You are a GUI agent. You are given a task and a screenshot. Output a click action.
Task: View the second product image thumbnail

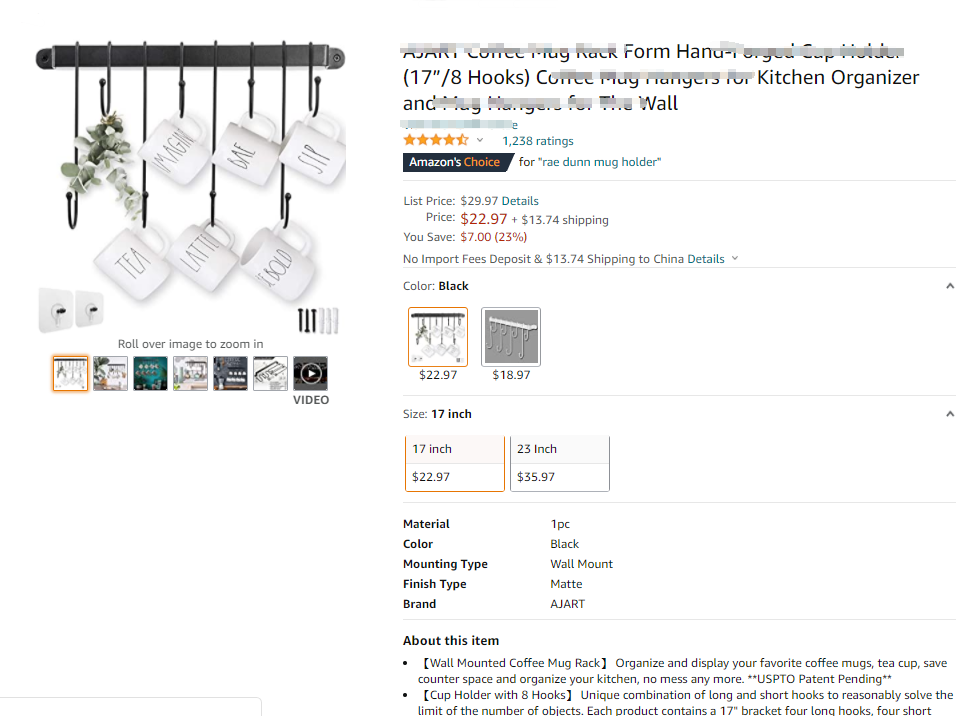110,374
